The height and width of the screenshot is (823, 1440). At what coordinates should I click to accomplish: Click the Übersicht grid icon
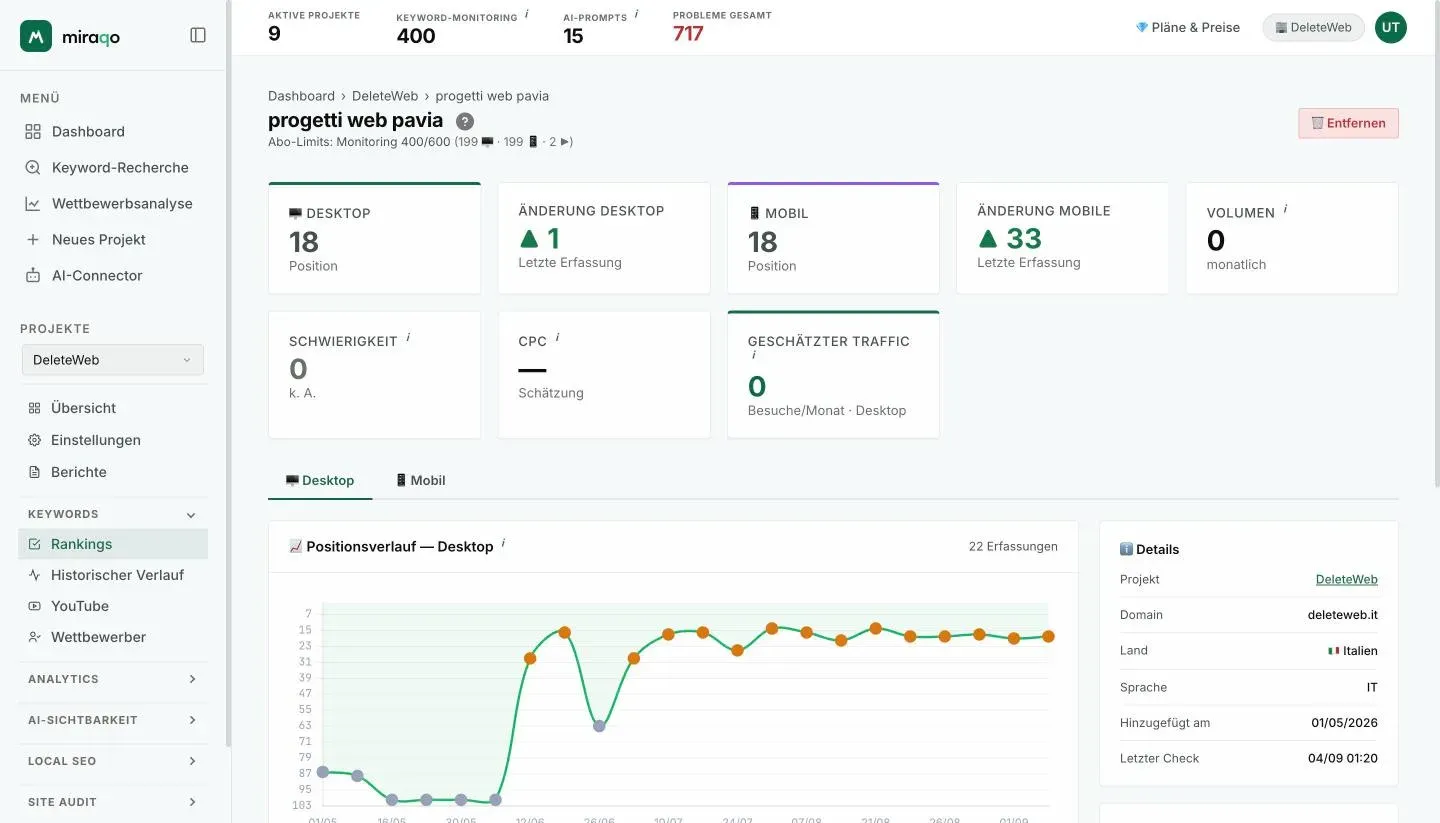point(34,408)
